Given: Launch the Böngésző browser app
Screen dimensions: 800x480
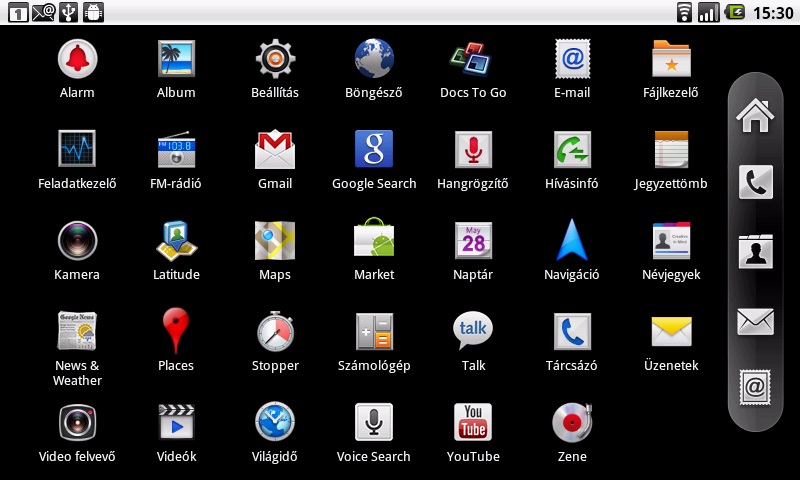Looking at the screenshot, I should point(373,60).
